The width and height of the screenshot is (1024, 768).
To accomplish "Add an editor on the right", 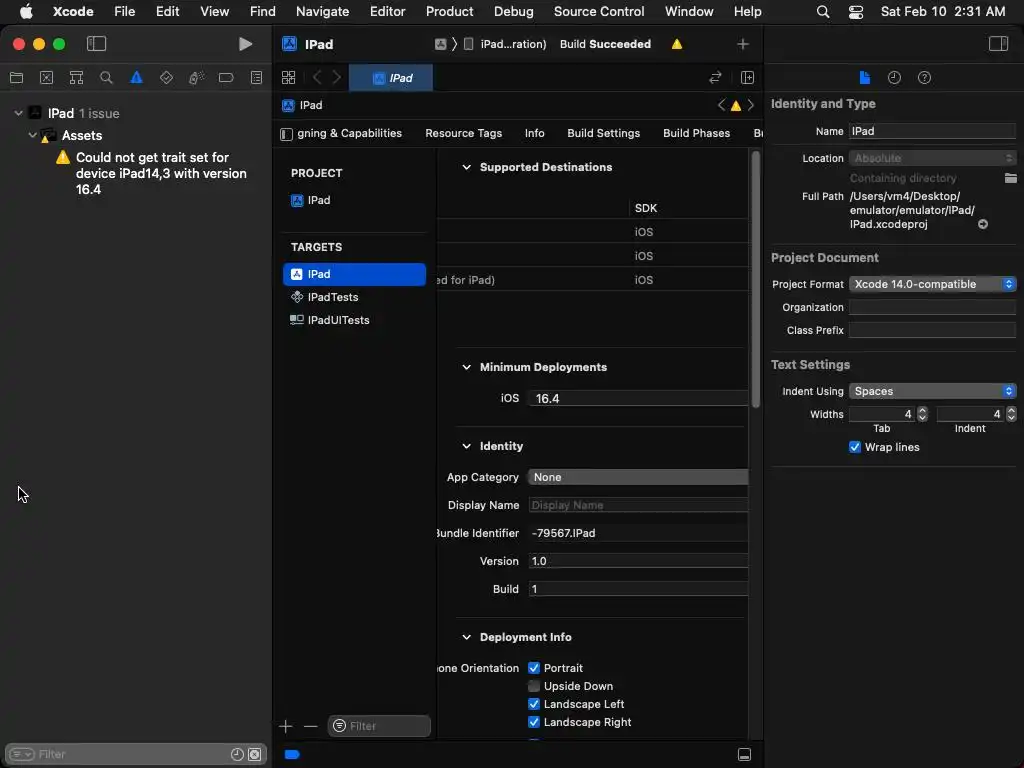I will pyautogui.click(x=747, y=78).
